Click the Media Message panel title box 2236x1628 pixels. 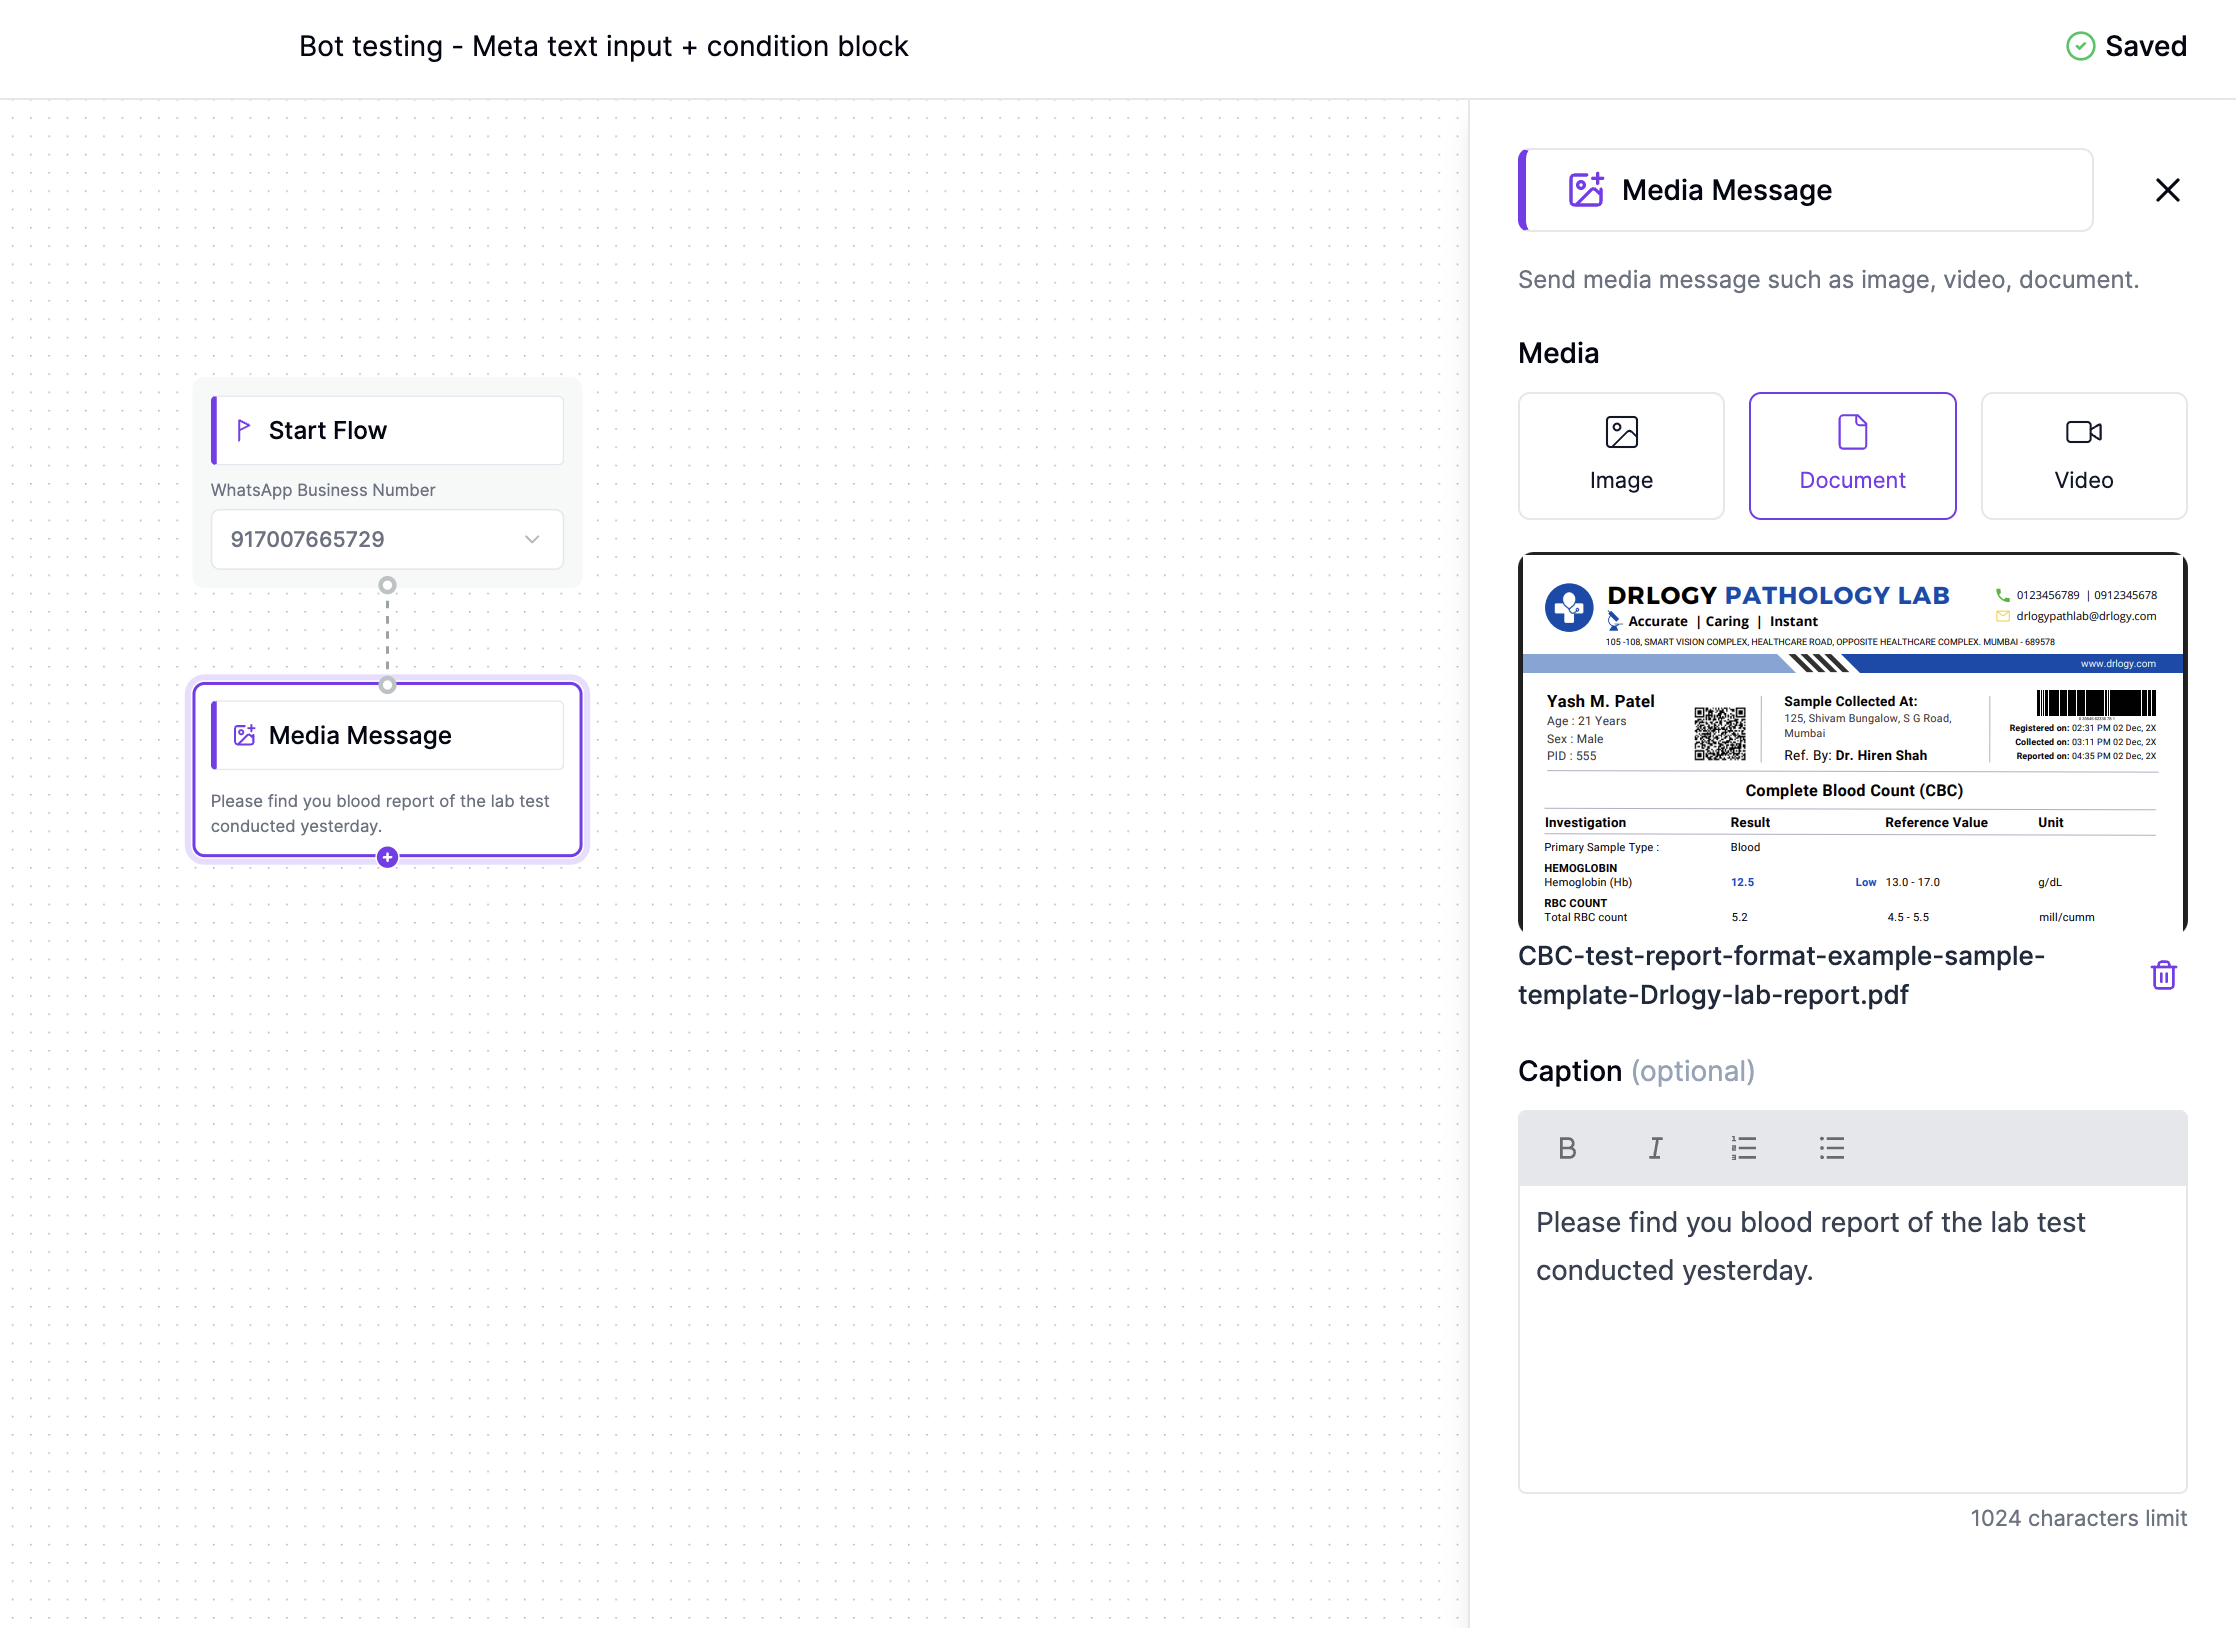tap(1805, 190)
